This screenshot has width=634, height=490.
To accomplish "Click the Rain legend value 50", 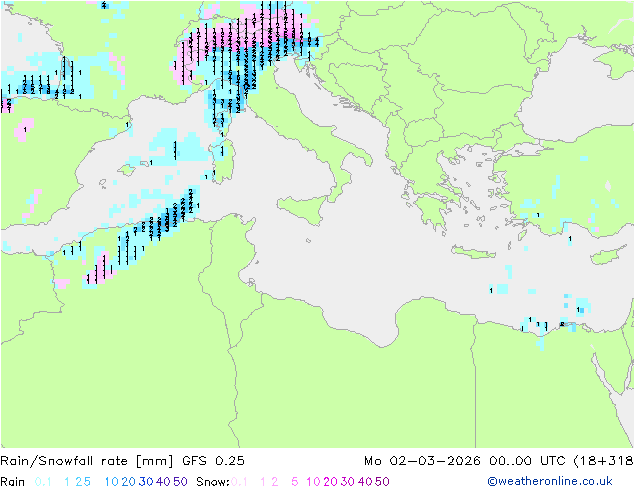I will point(180,482).
